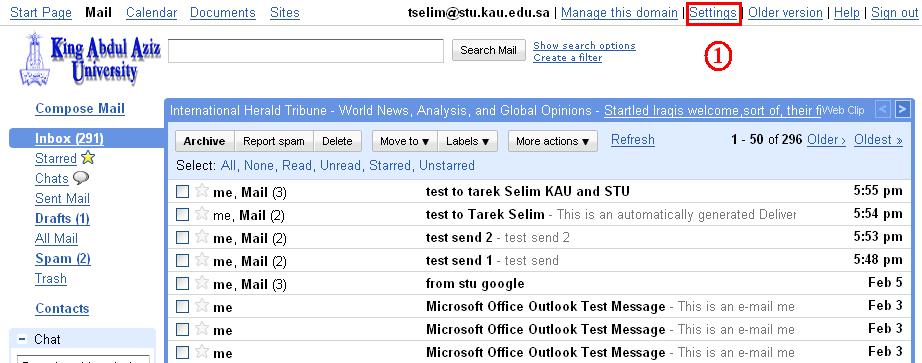Click the yellow star icon beside Starred
922x363 pixels.
(x=88, y=158)
